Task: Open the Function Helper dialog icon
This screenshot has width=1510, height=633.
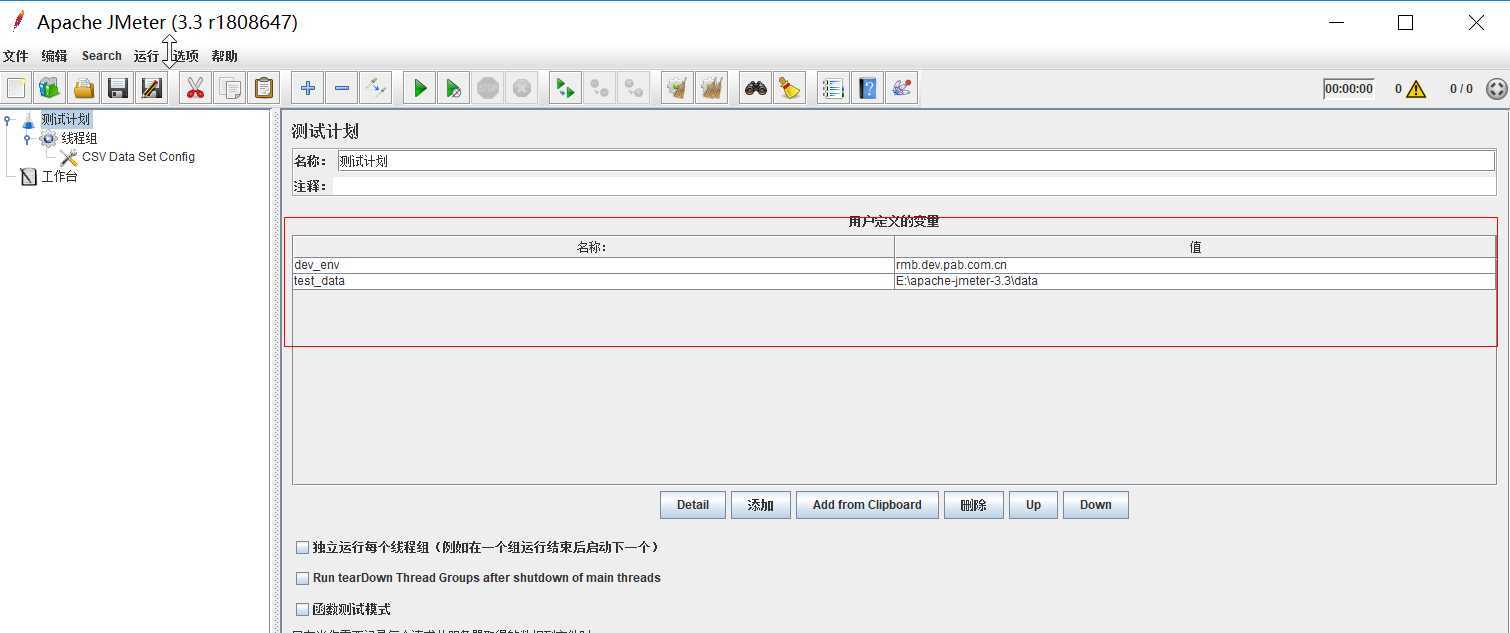Action: coord(834,88)
